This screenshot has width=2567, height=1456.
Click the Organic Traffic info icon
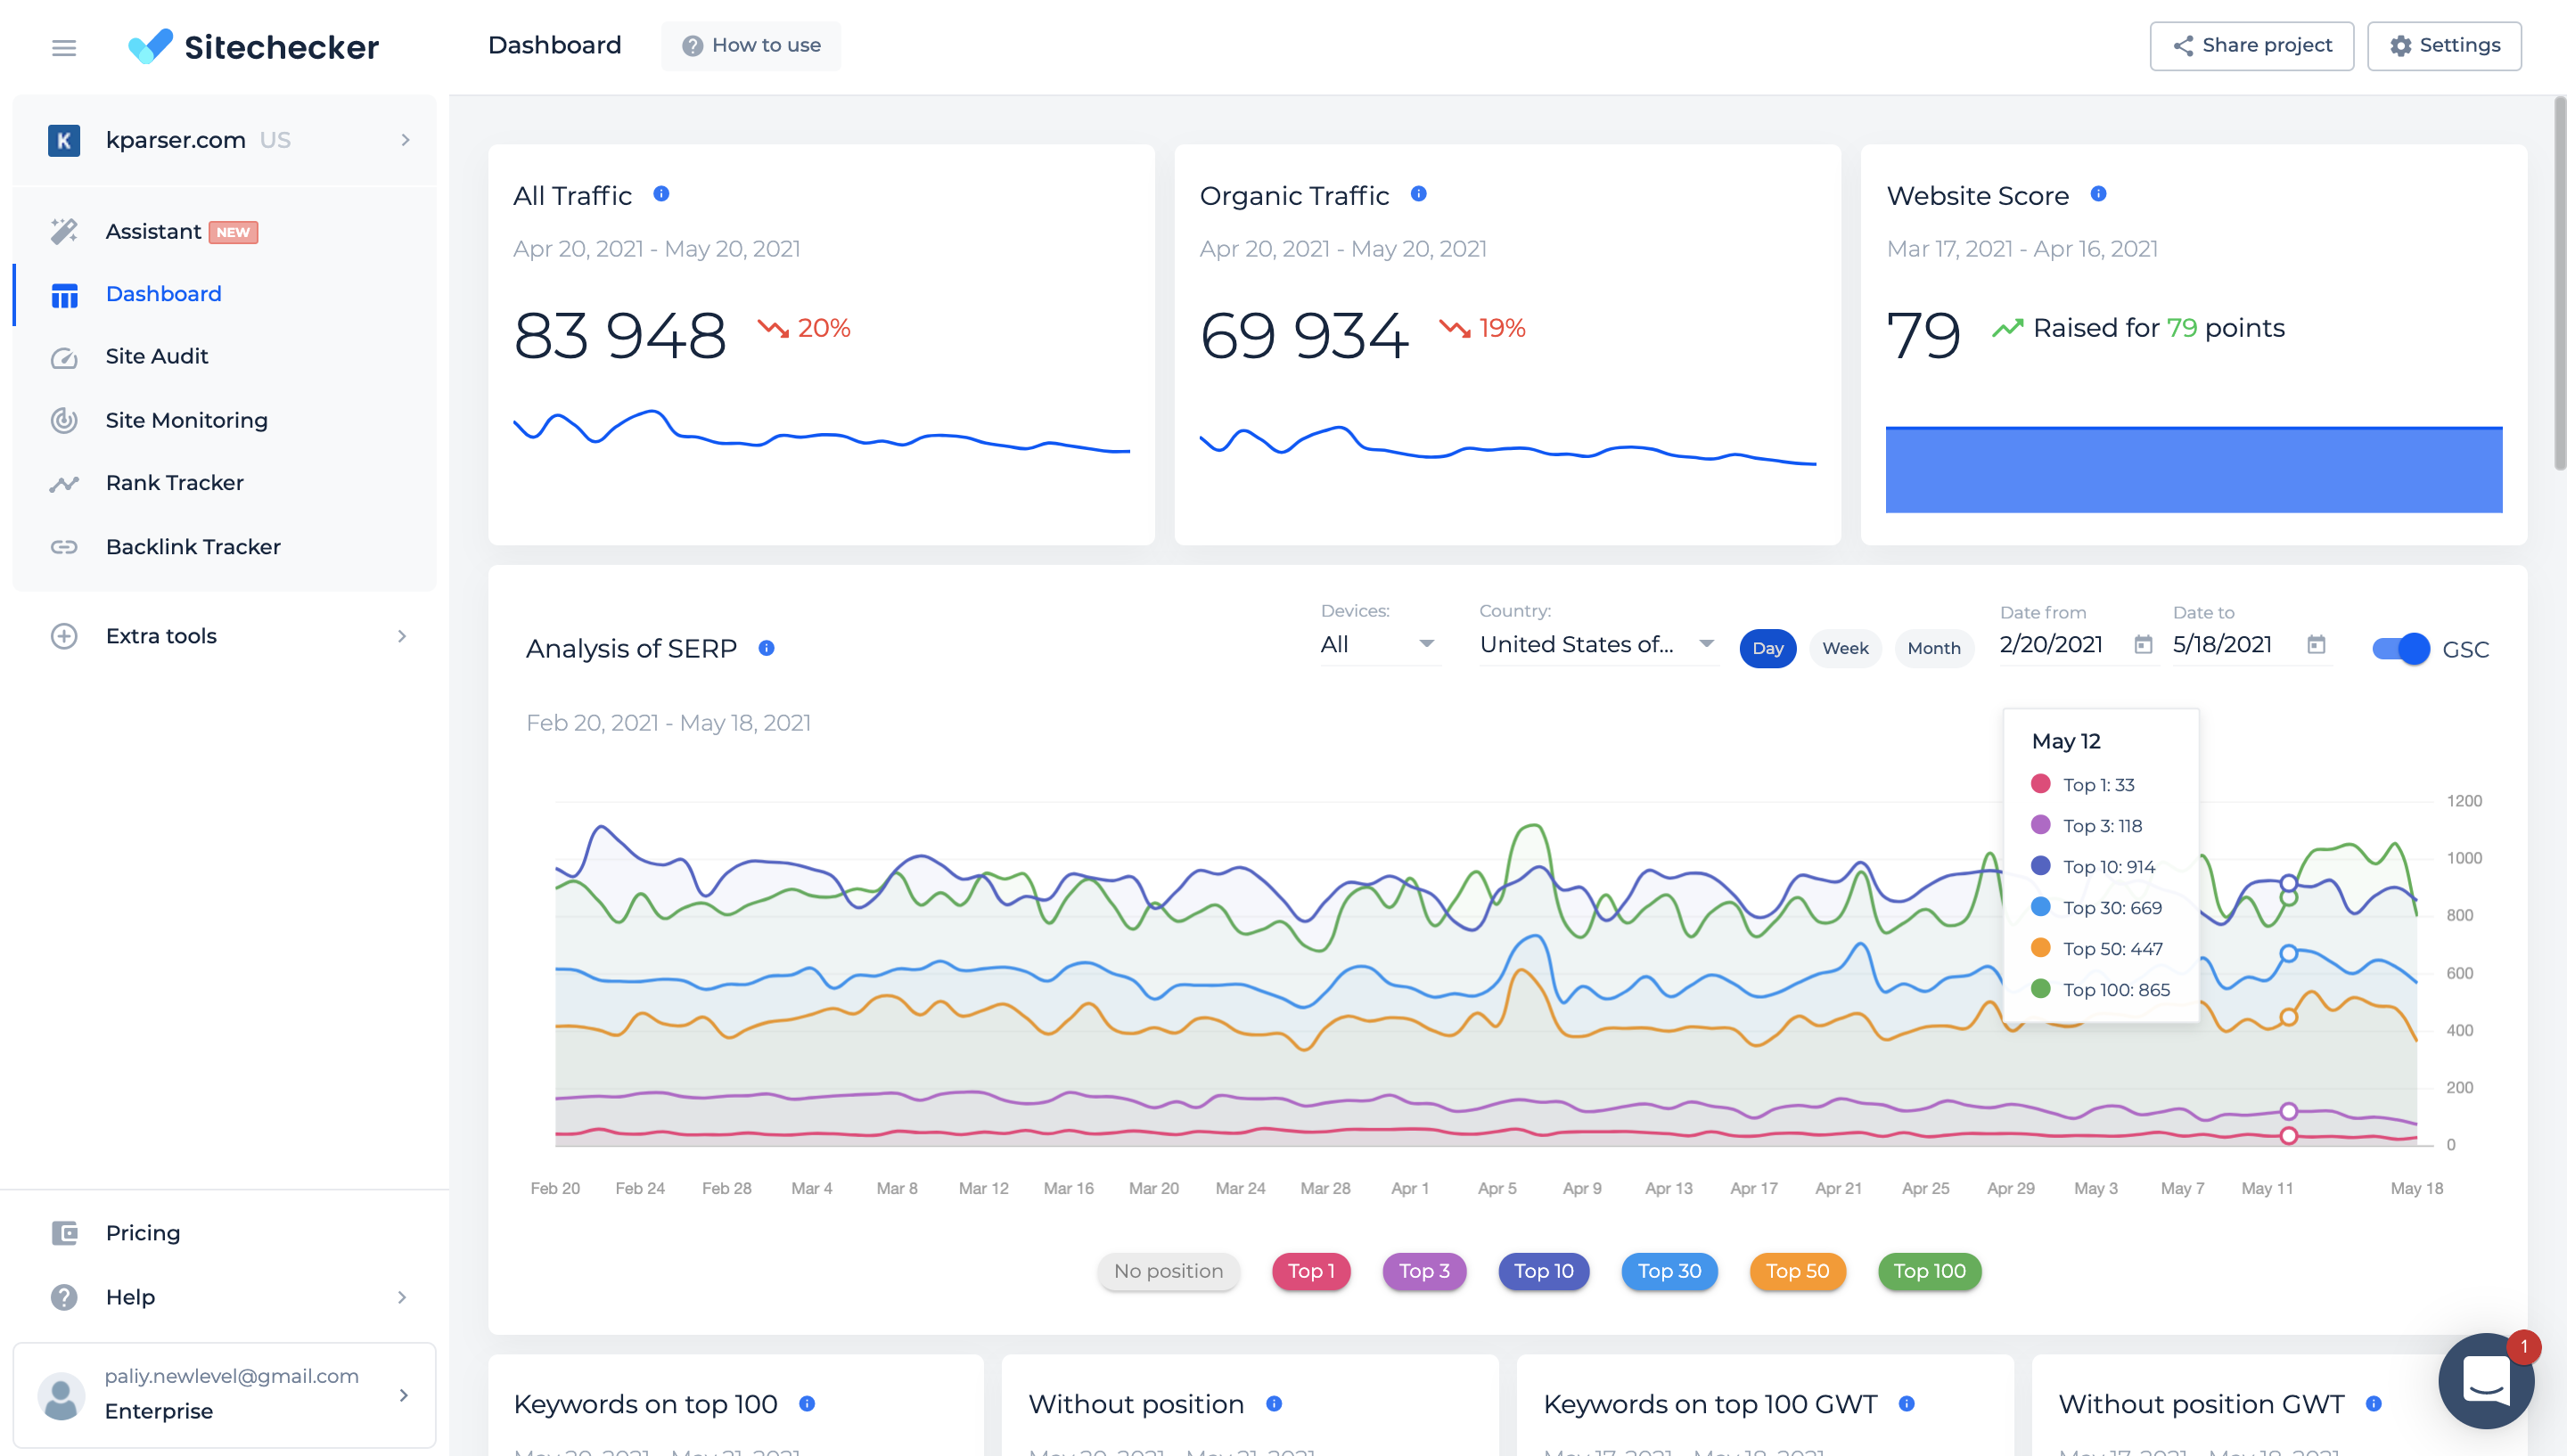point(1418,194)
